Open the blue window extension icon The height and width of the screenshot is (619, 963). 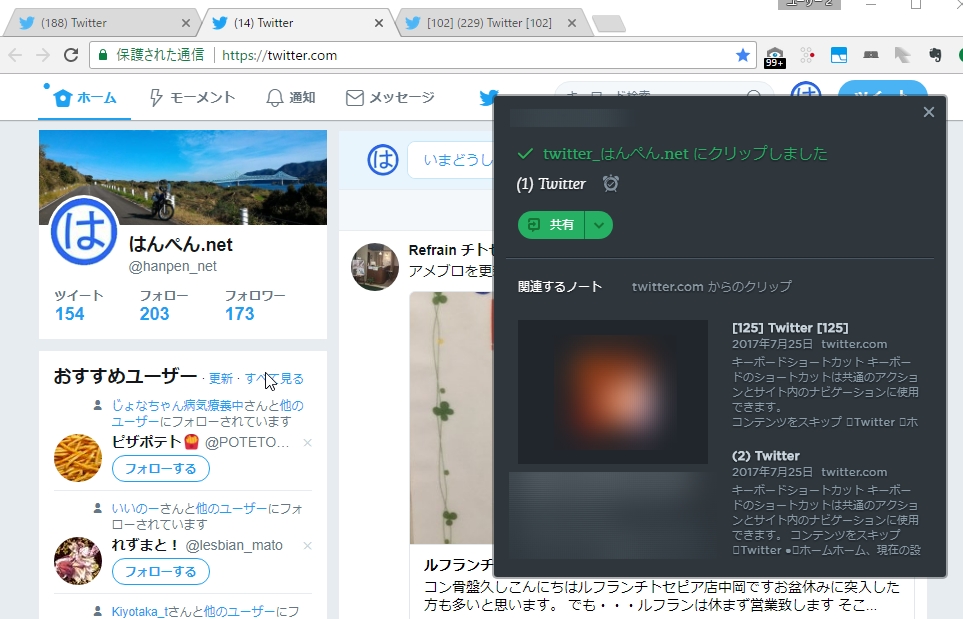point(839,55)
